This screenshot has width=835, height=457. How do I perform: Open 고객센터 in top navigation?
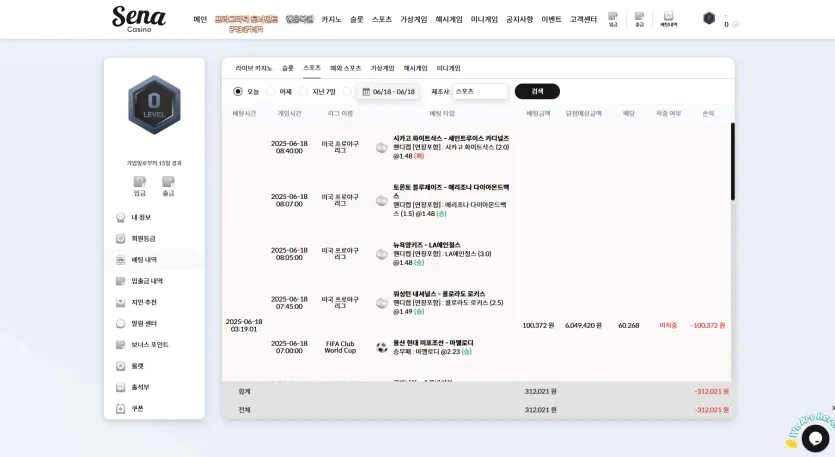point(583,19)
